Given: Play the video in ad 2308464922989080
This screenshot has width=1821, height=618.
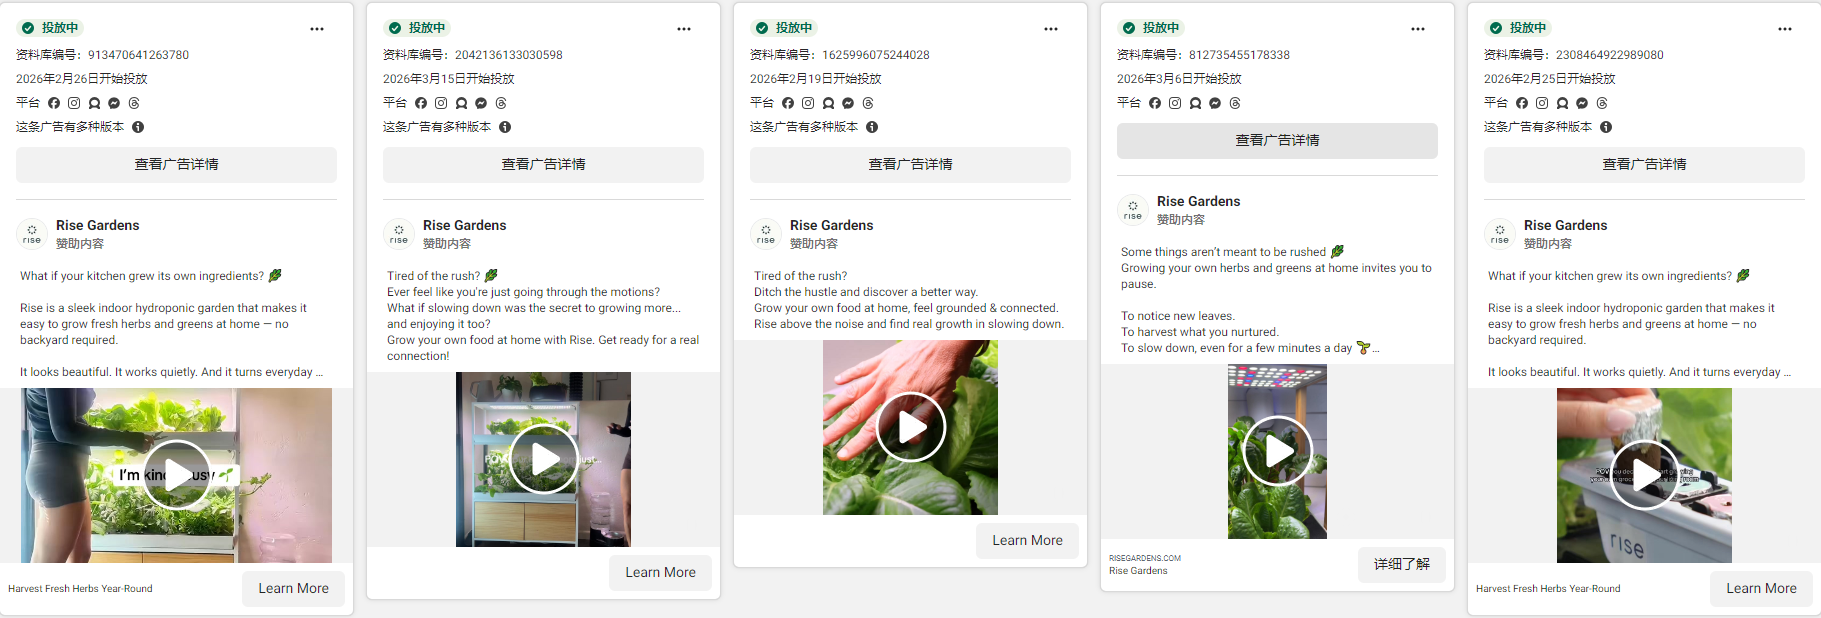Looking at the screenshot, I should click(1644, 475).
